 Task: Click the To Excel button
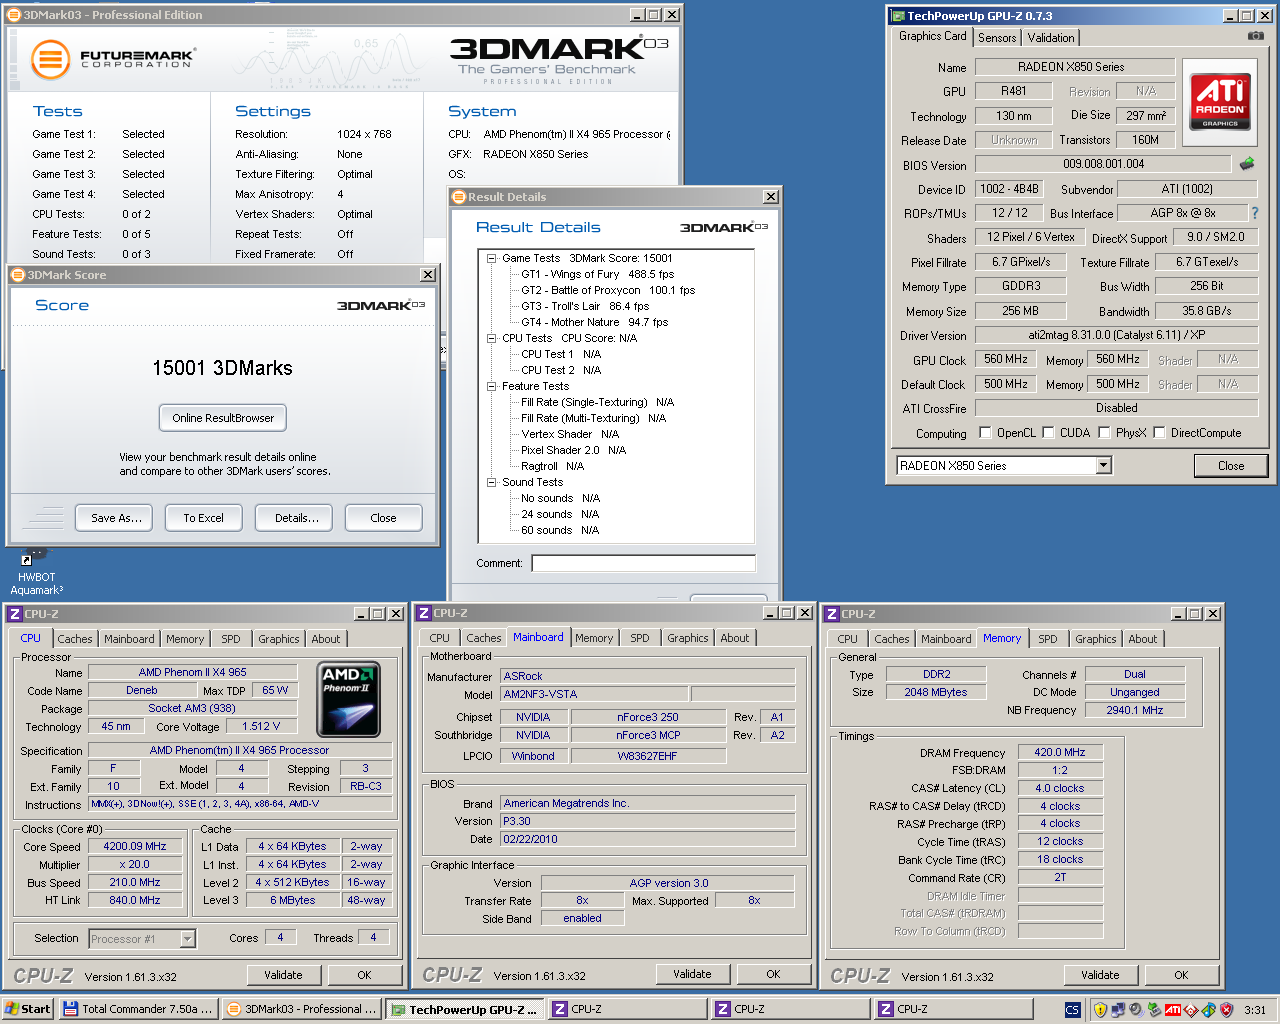(204, 518)
